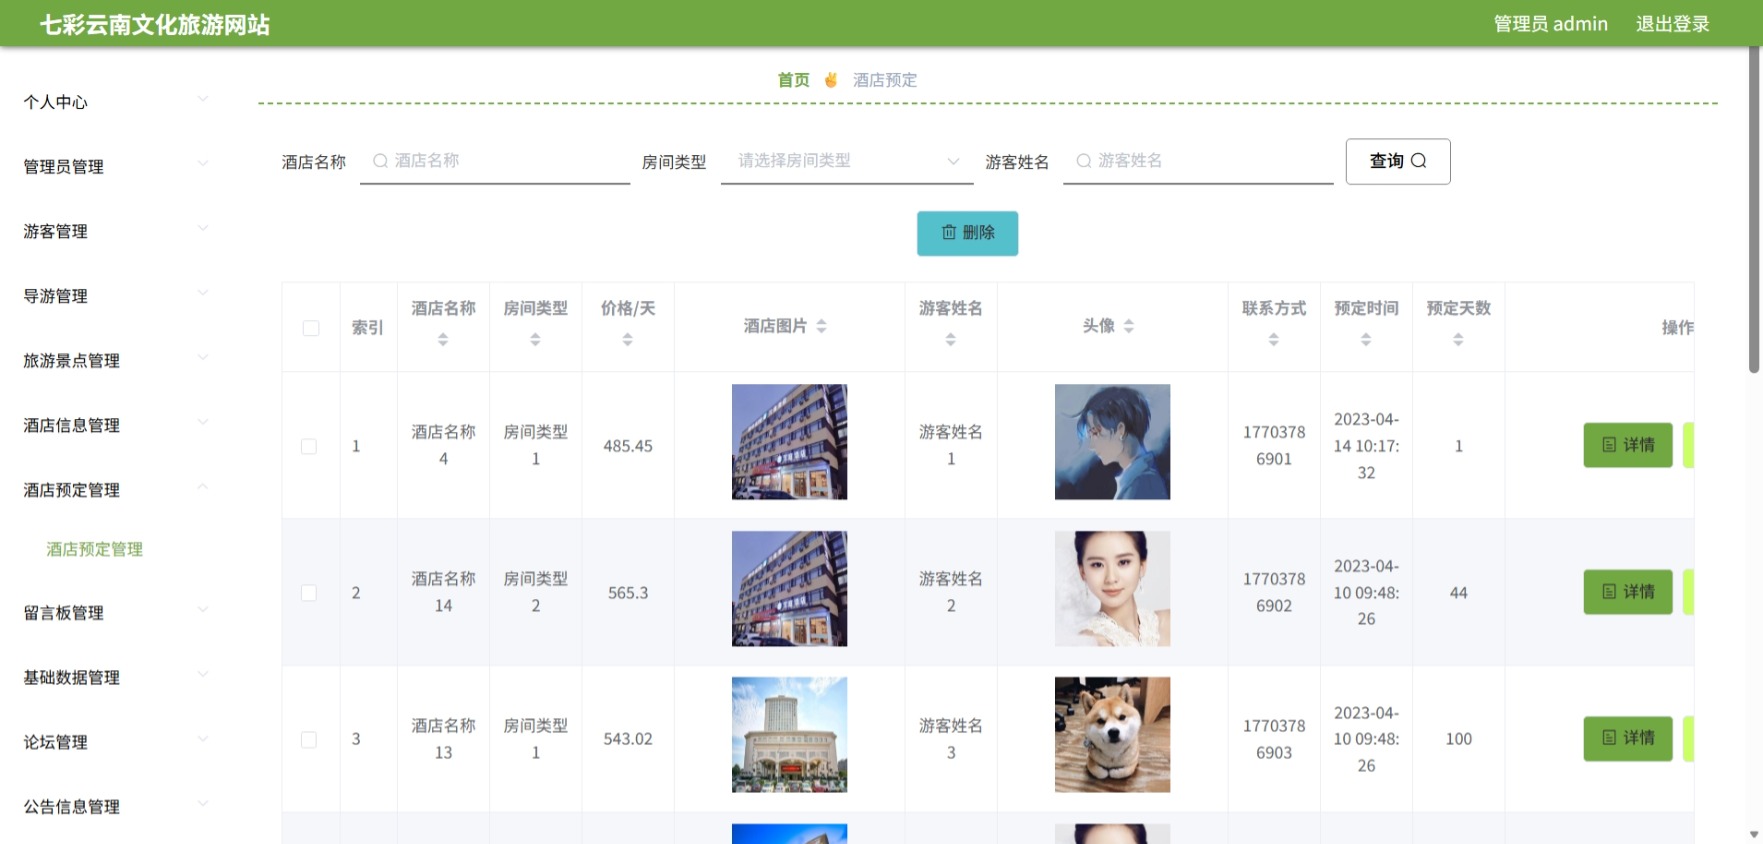Click hotel image thumbnail in row 2
Viewport: 1763px width, 844px height.
(789, 588)
